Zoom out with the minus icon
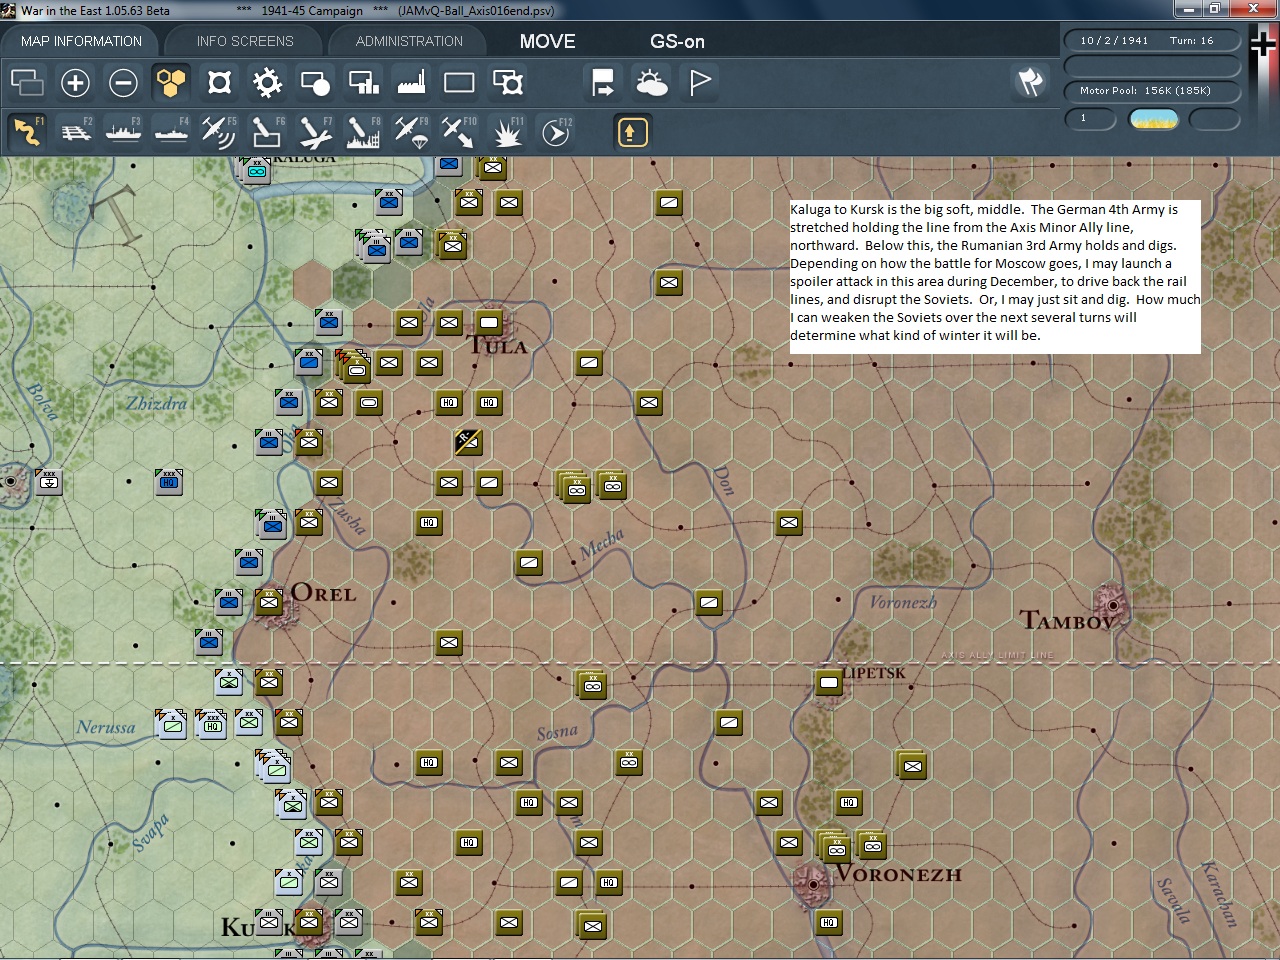This screenshot has width=1280, height=960. pos(123,82)
